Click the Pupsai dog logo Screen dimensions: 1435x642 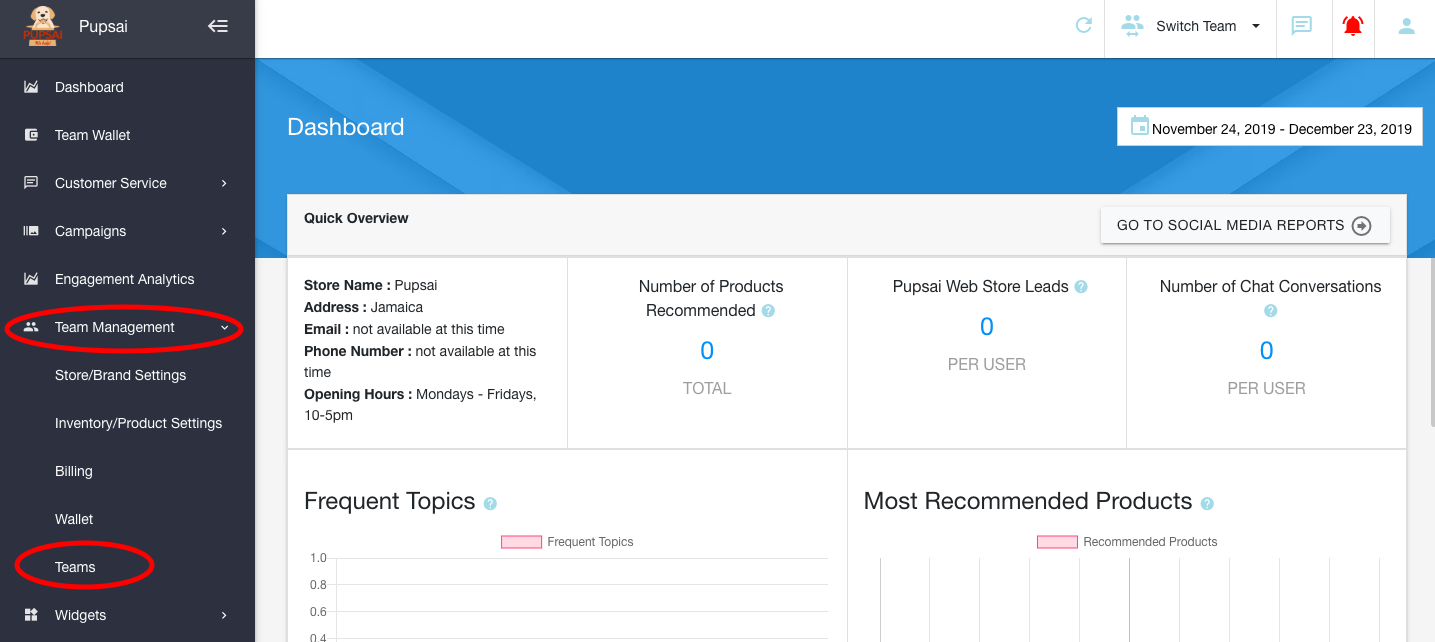pos(41,26)
